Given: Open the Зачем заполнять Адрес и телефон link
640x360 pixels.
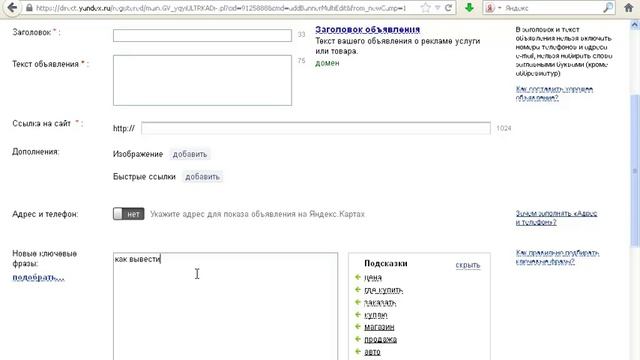Looking at the screenshot, I should coord(556,218).
